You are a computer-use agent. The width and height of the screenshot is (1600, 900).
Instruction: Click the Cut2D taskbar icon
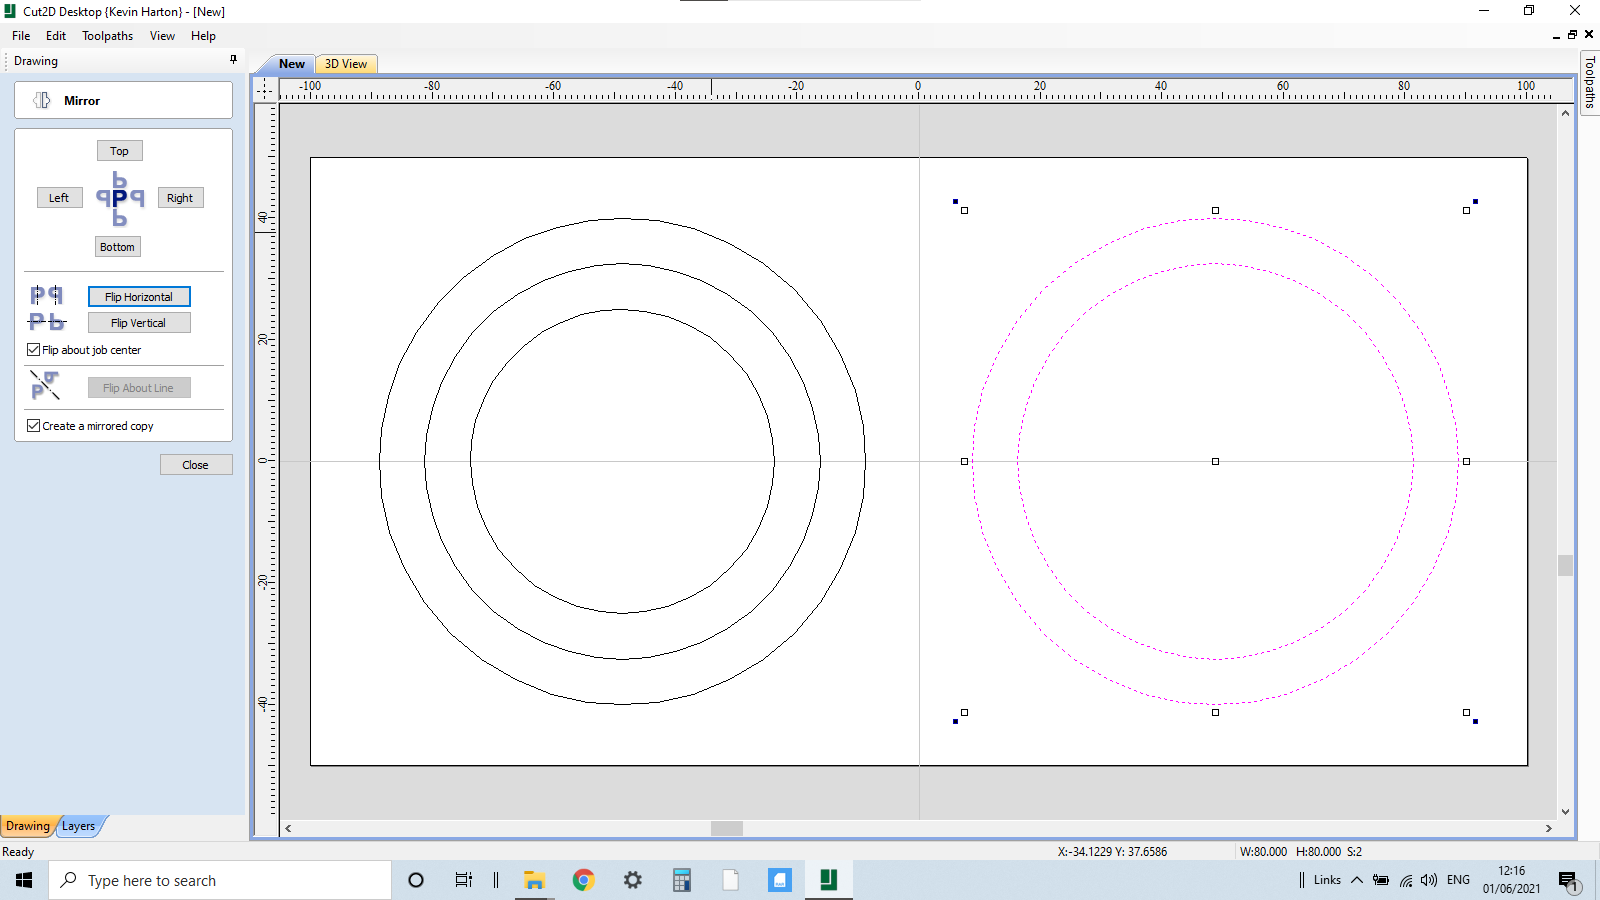pyautogui.click(x=828, y=880)
